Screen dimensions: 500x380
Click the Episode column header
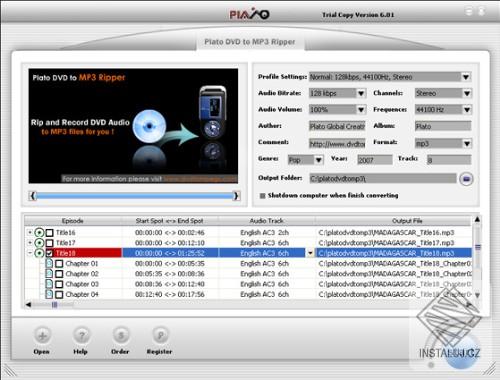pyautogui.click(x=73, y=221)
